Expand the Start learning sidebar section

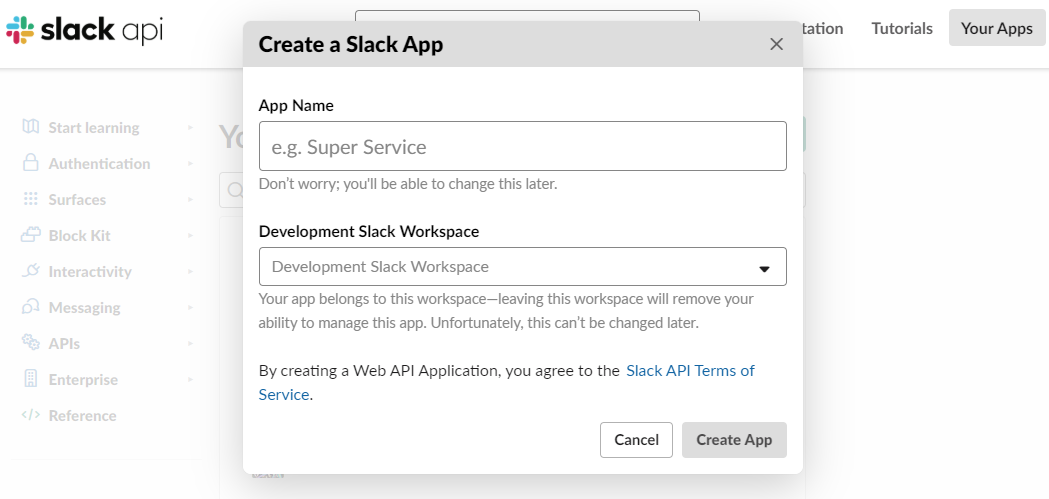190,128
